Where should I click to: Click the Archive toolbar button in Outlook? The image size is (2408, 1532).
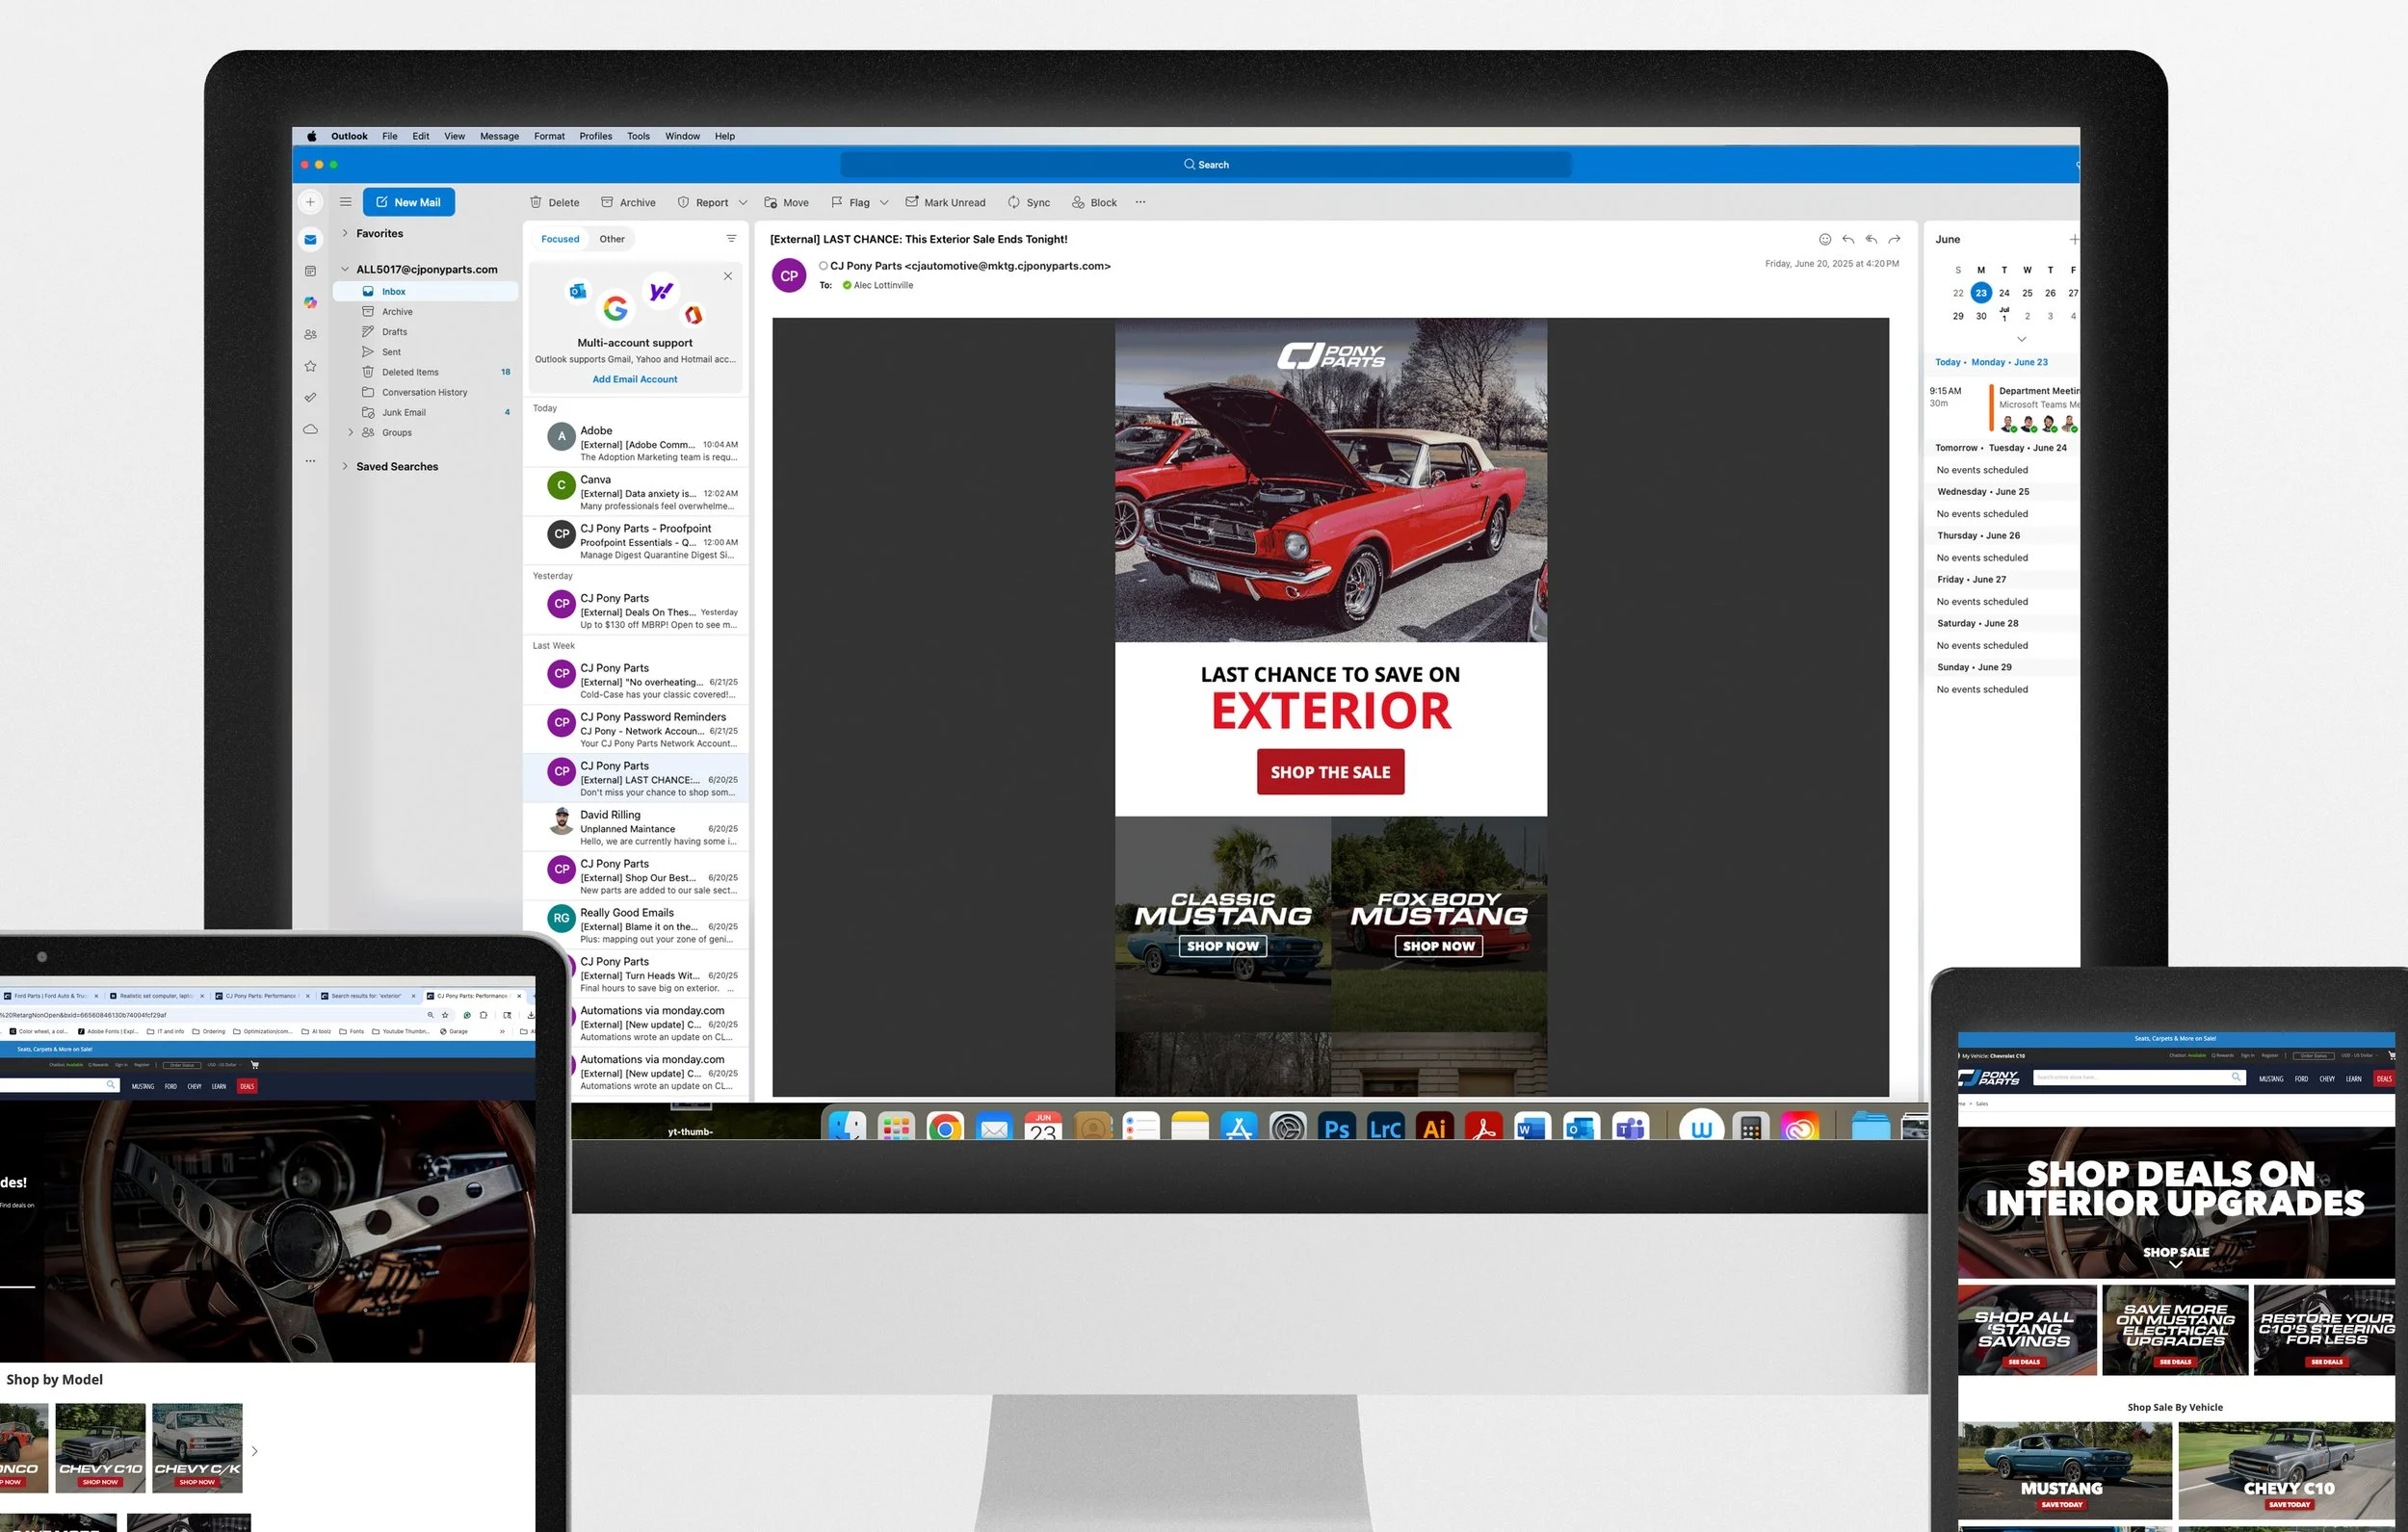pos(628,202)
